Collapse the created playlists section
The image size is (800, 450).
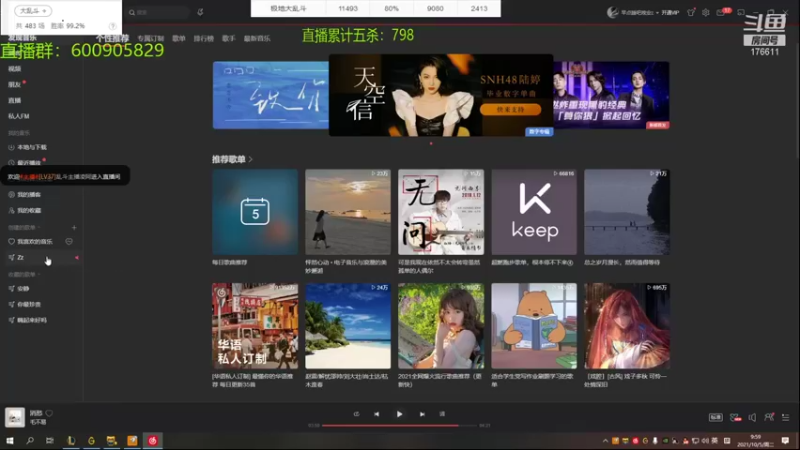pyautogui.click(x=24, y=228)
